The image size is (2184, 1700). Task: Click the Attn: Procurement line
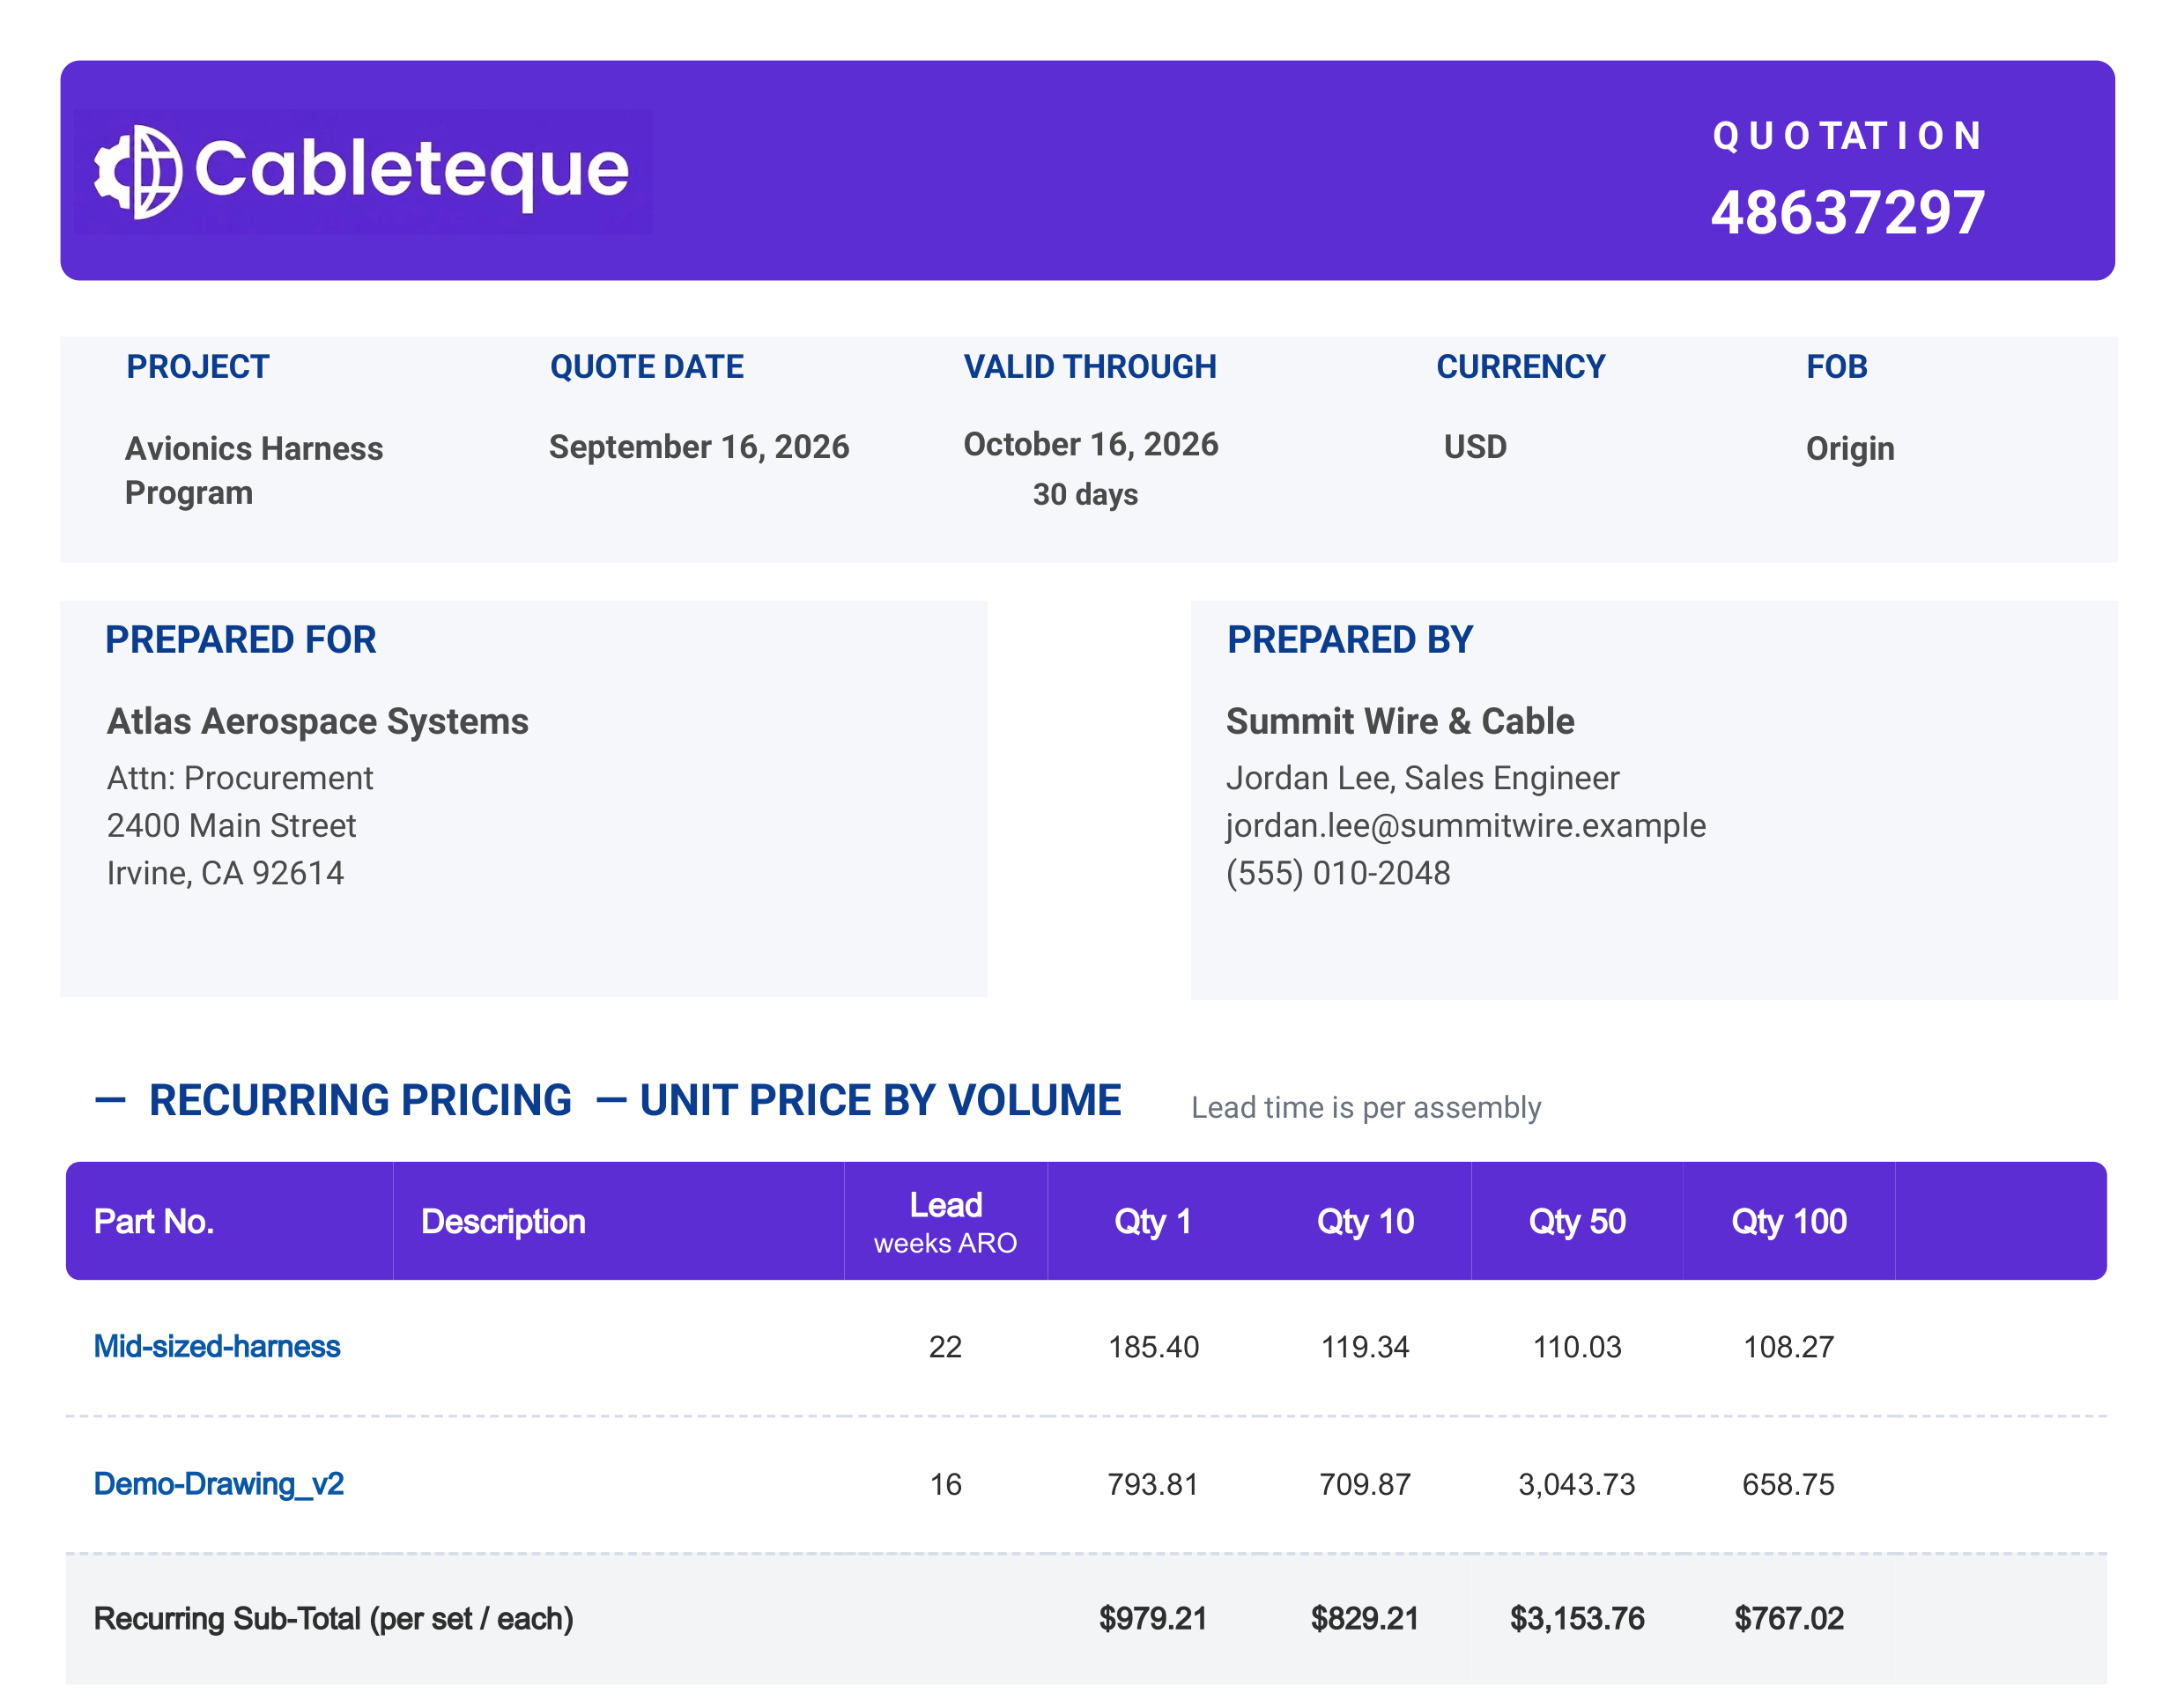[x=240, y=778]
